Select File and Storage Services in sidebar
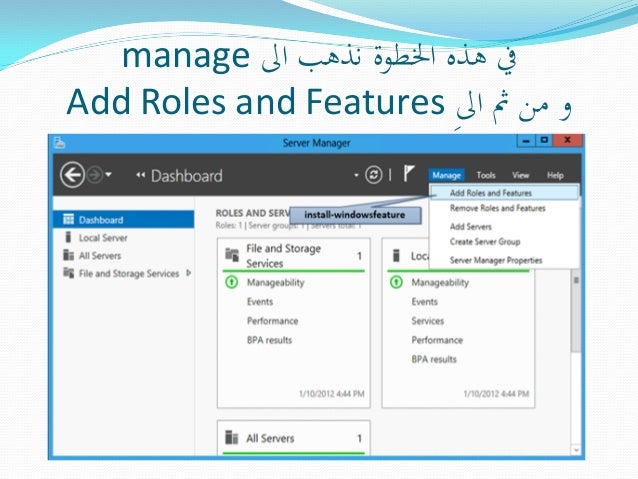Image resolution: width=638 pixels, height=479 pixels. pos(129,273)
